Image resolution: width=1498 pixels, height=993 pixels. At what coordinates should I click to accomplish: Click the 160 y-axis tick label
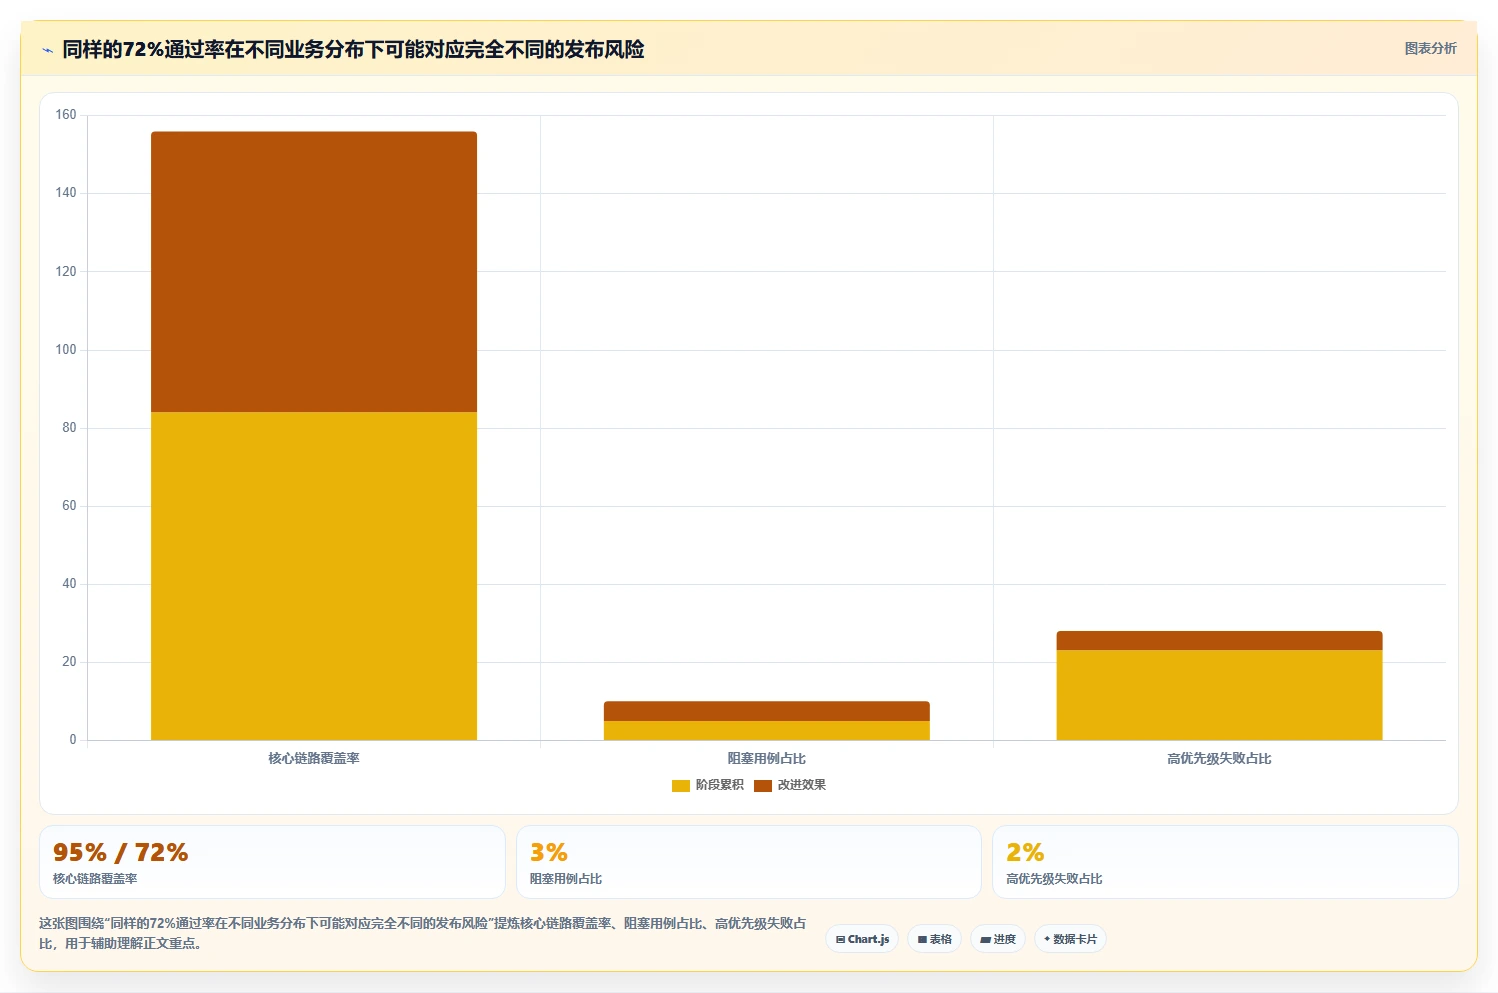point(66,114)
